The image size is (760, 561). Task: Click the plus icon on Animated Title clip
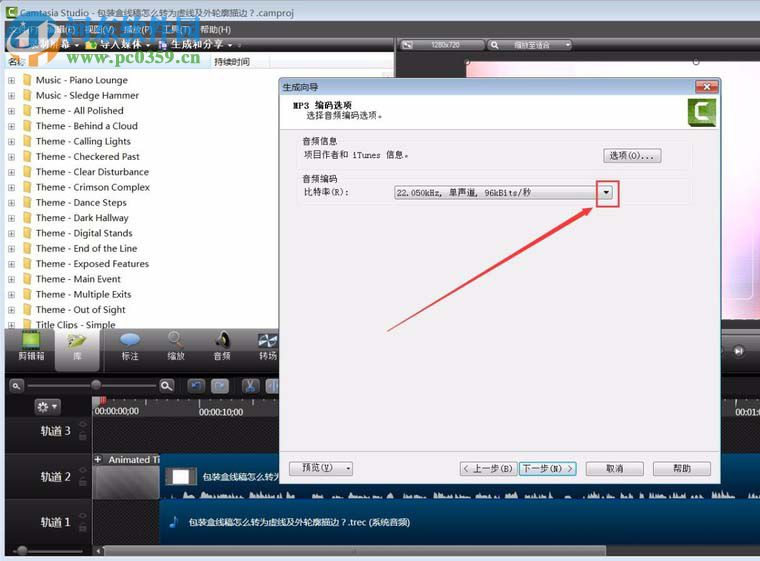point(98,459)
